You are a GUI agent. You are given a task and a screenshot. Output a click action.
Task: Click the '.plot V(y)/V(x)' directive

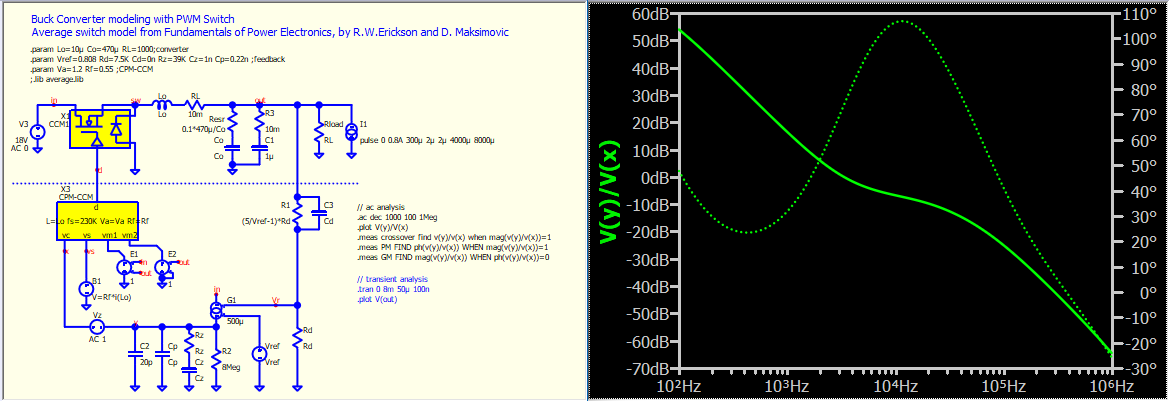[382, 225]
